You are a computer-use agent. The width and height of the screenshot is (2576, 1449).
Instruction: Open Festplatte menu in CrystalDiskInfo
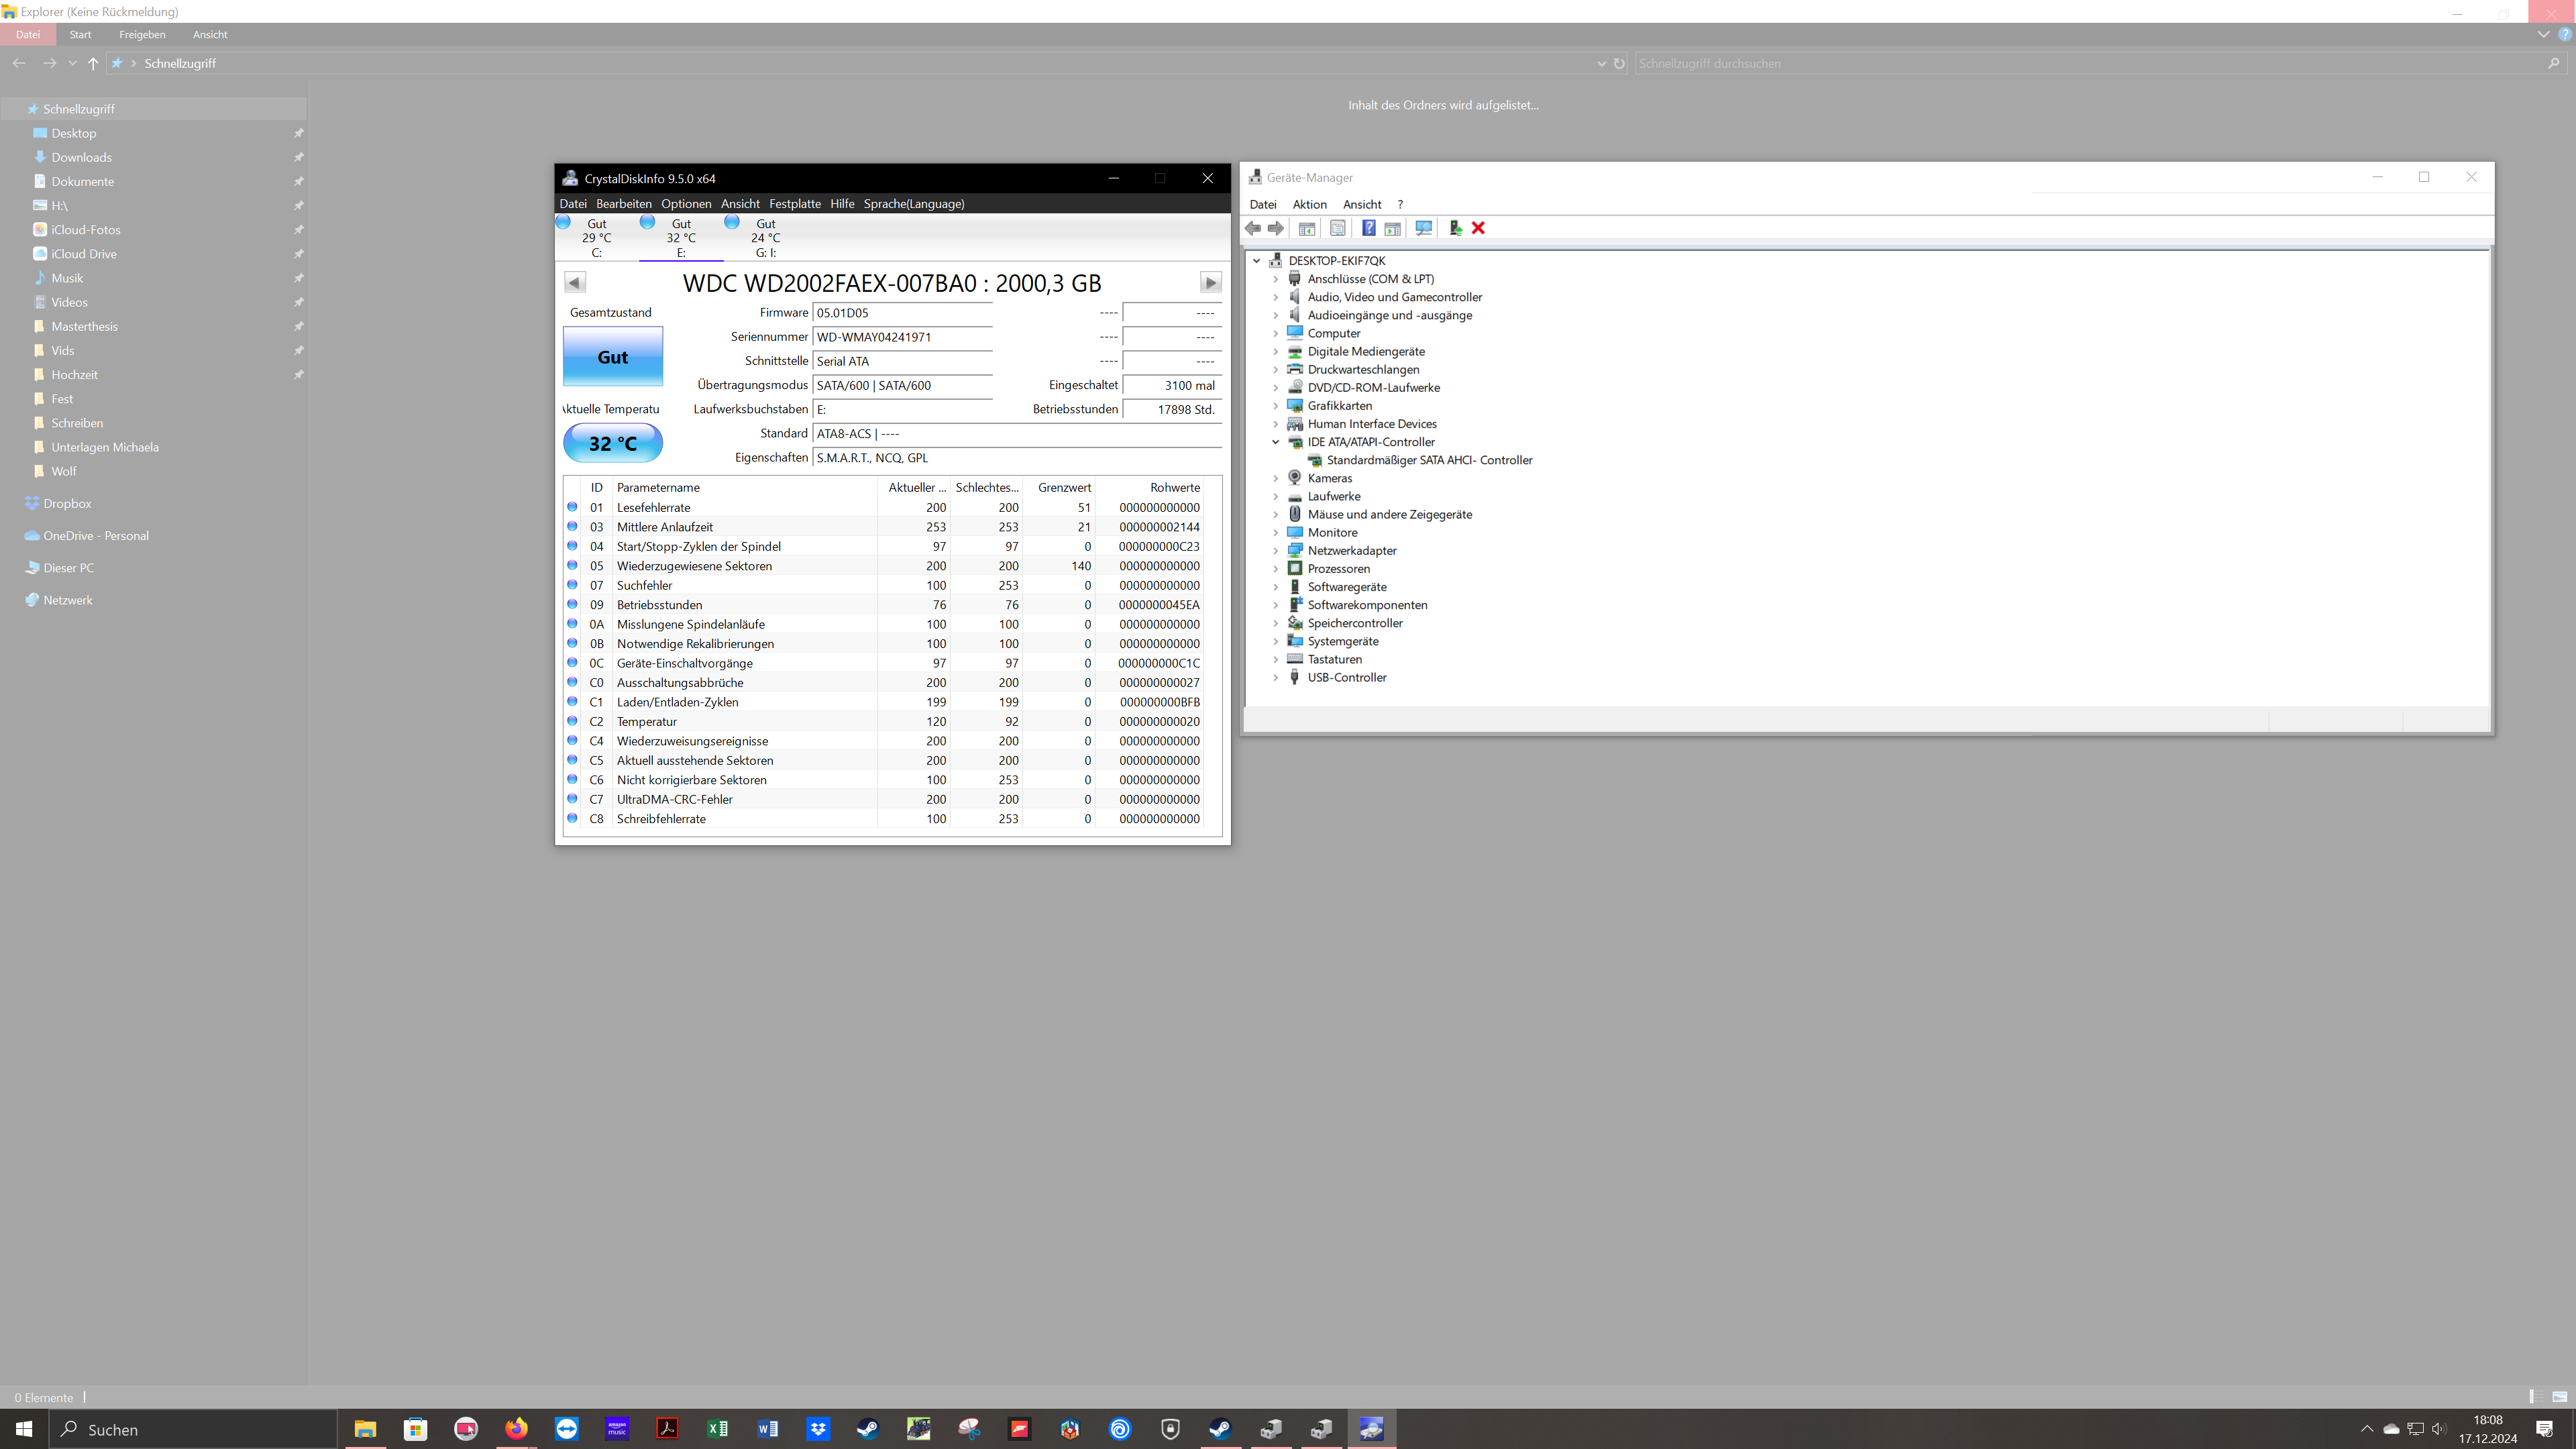[x=794, y=204]
